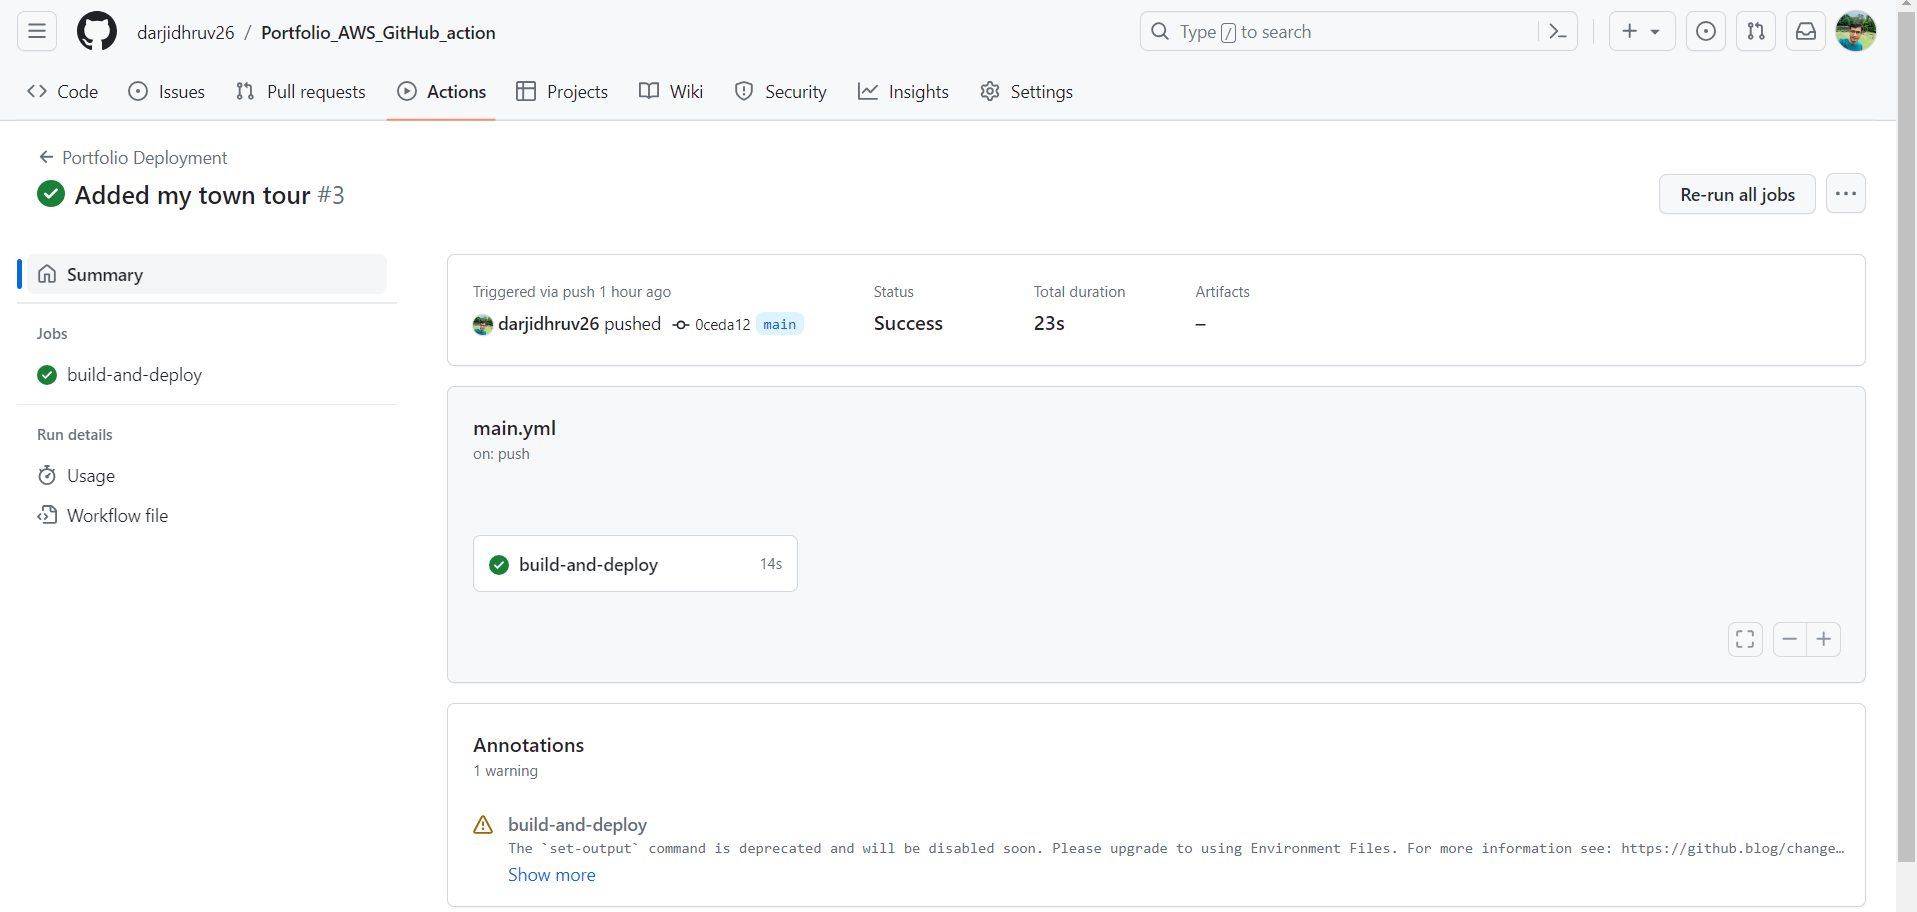1917x912 pixels.
Task: Zoom in on the workflow graph
Action: (x=1824, y=639)
